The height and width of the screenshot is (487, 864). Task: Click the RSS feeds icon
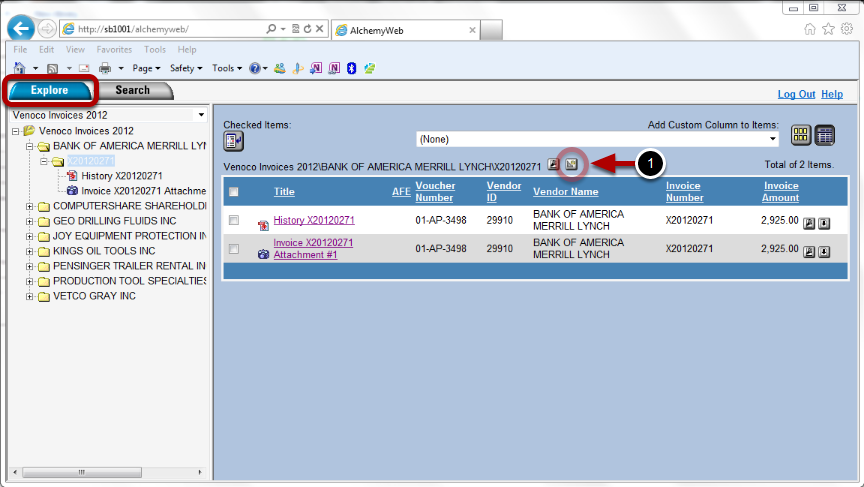click(x=53, y=68)
